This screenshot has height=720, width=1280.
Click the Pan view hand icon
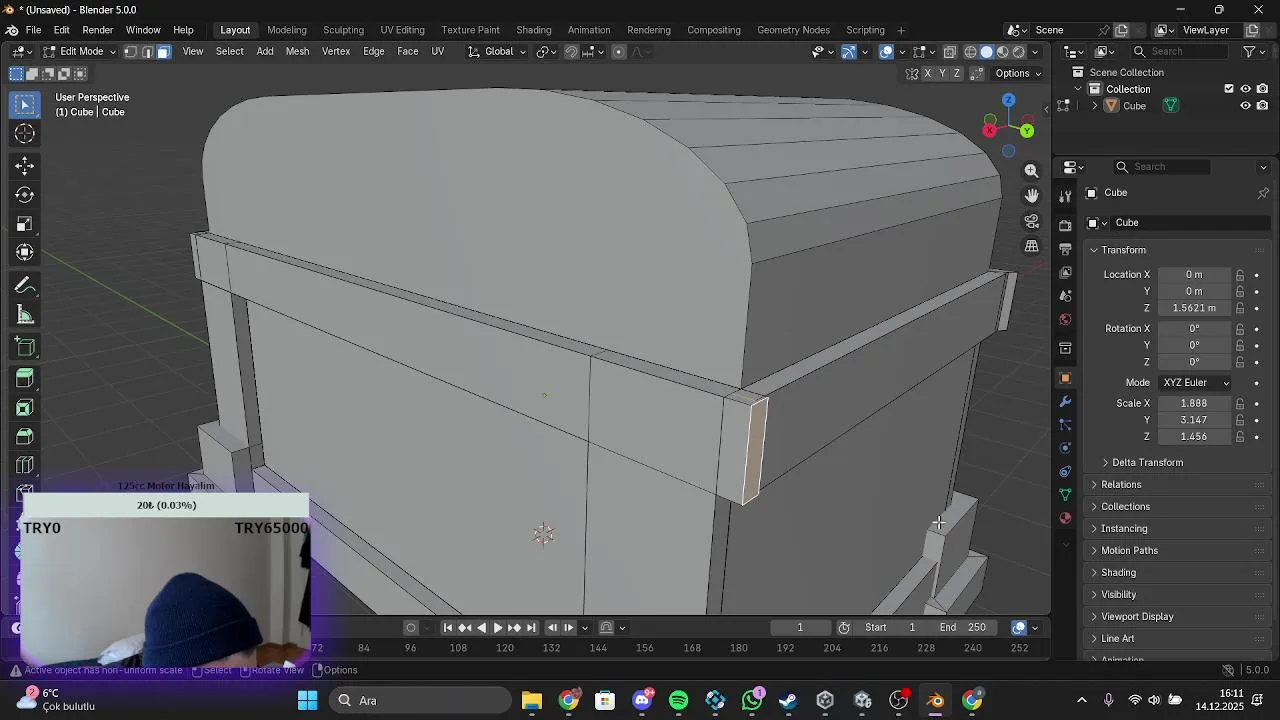click(x=1032, y=196)
